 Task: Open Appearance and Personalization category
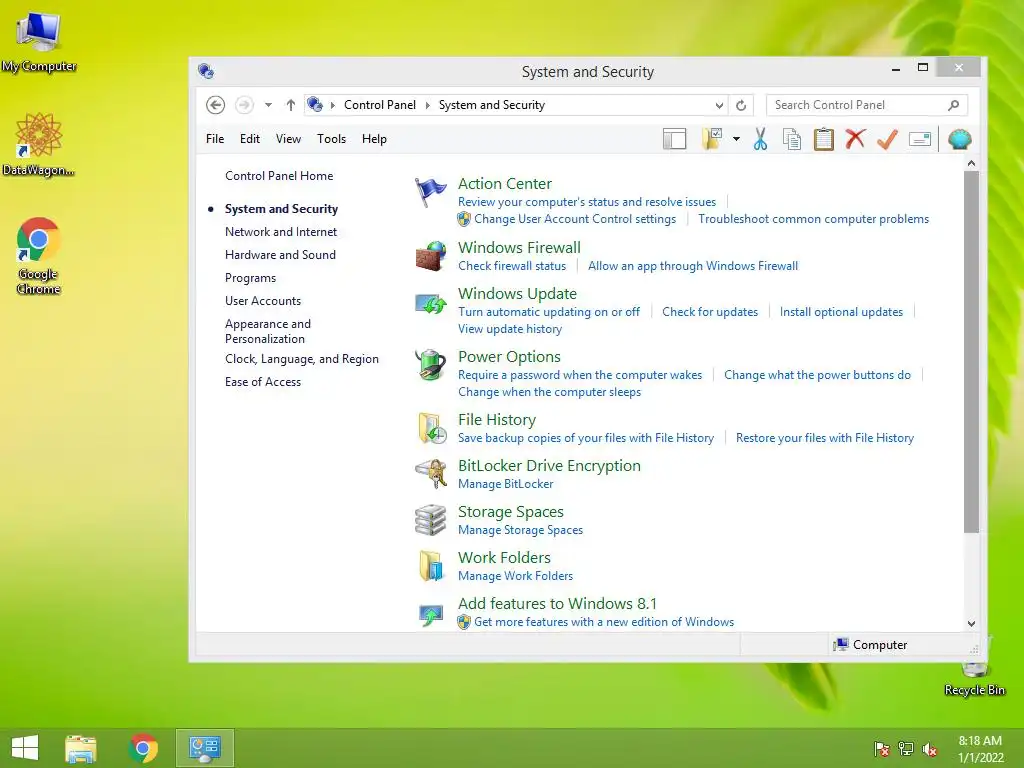[268, 331]
